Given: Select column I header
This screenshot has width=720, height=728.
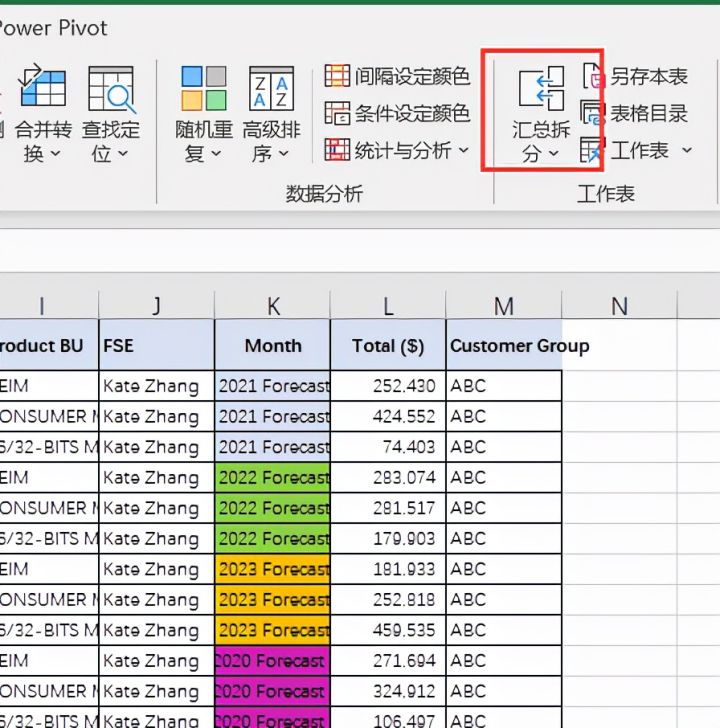Looking at the screenshot, I should [49, 306].
